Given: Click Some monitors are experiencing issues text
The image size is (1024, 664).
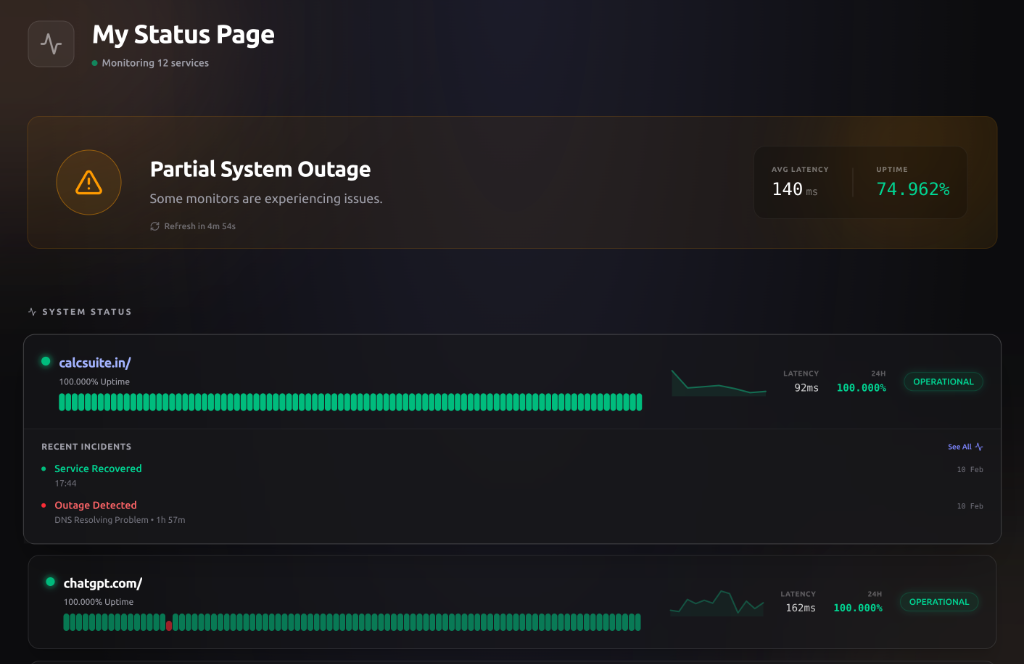Looking at the screenshot, I should (266, 198).
